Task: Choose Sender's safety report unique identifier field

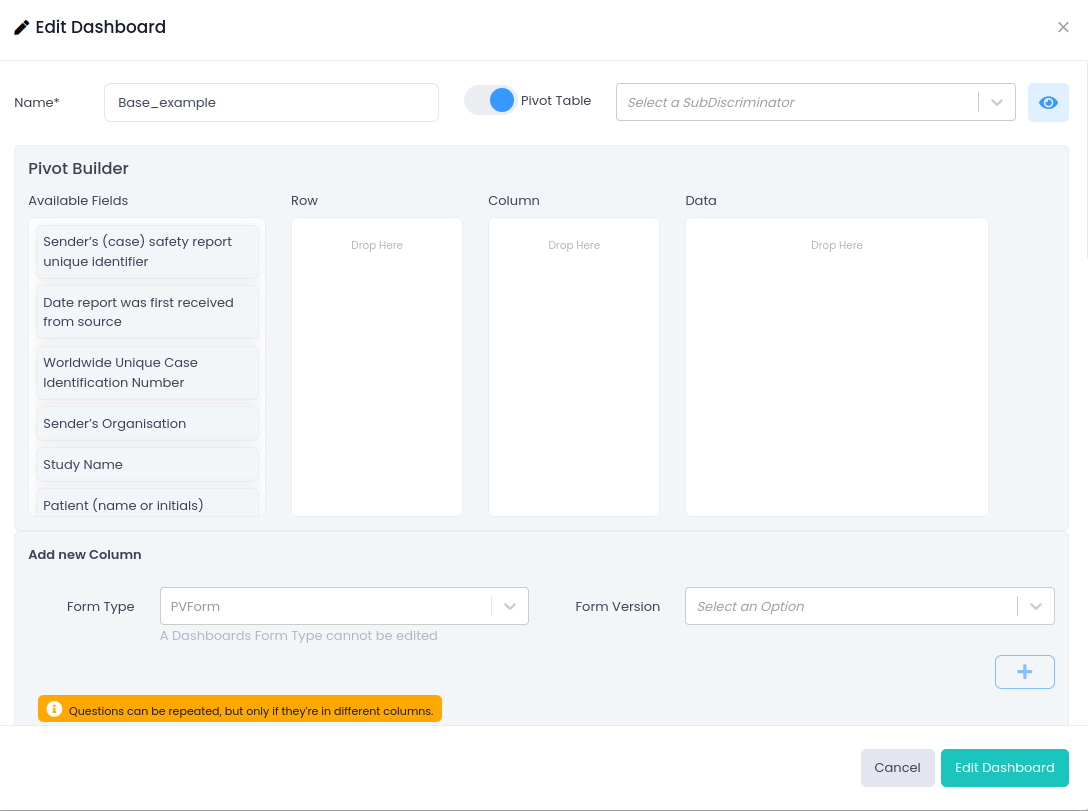Action: pyautogui.click(x=147, y=252)
